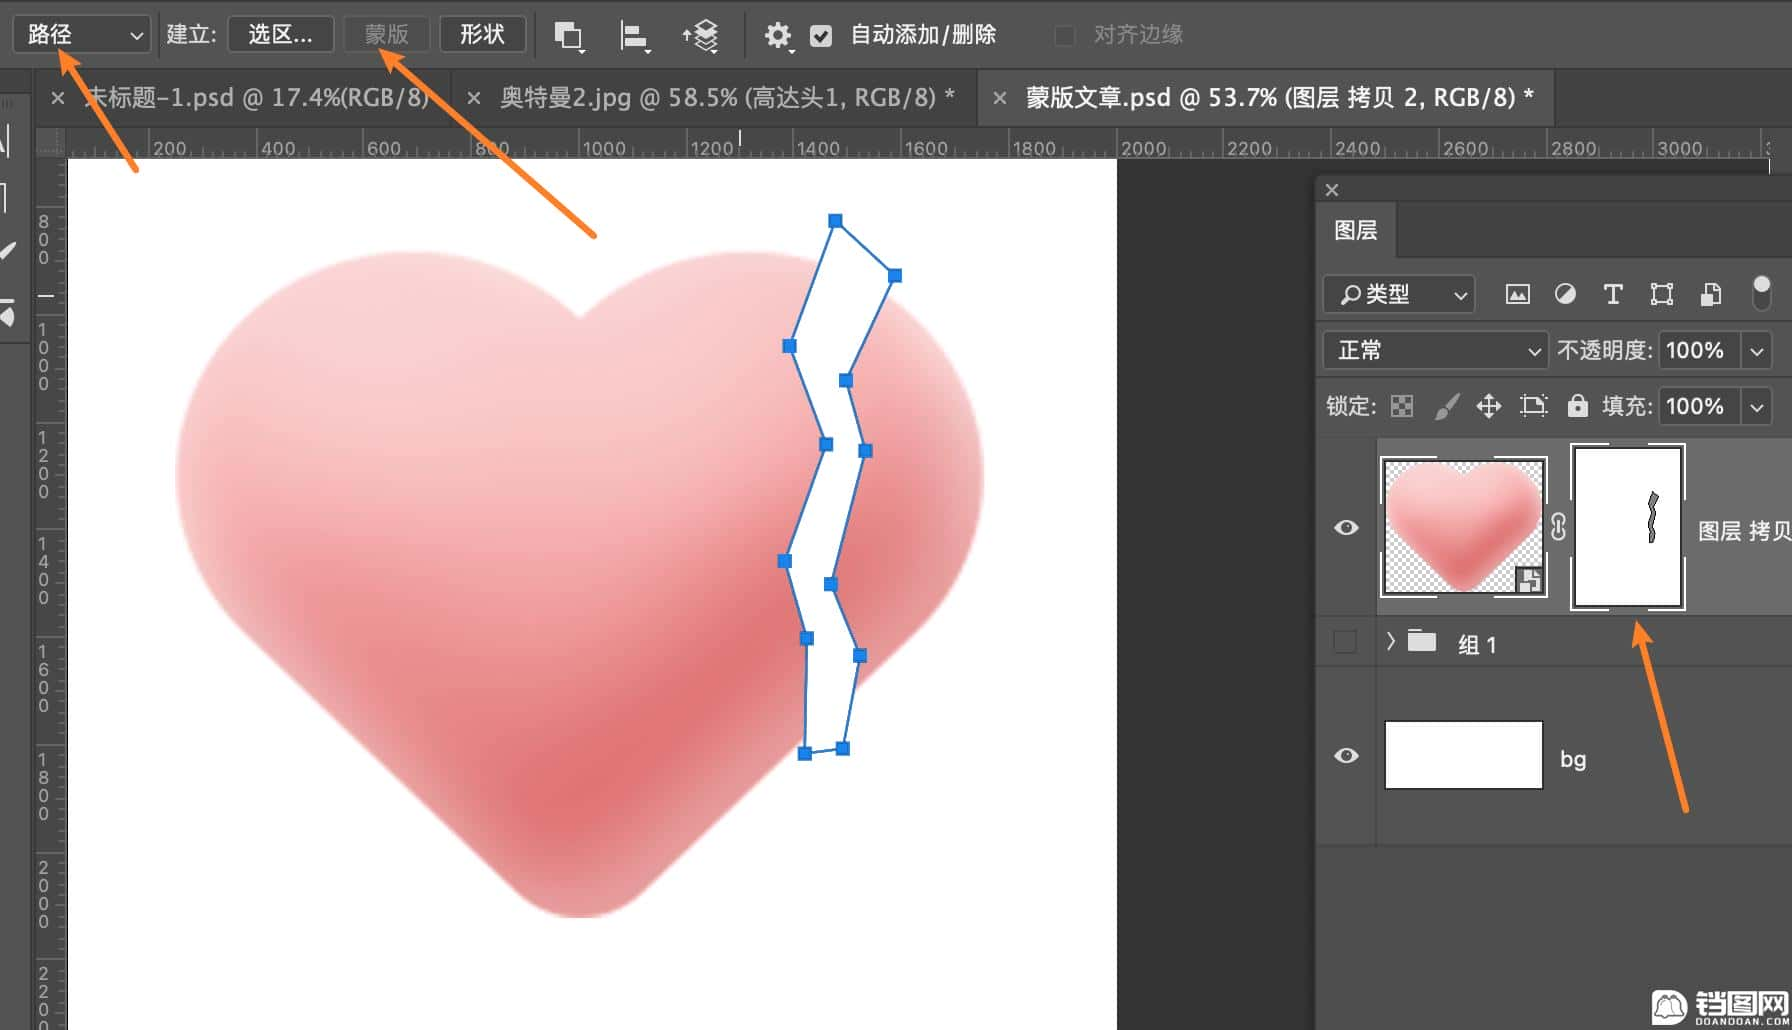Click the 选区... make selection button
The width and height of the screenshot is (1792, 1030).
280,34
